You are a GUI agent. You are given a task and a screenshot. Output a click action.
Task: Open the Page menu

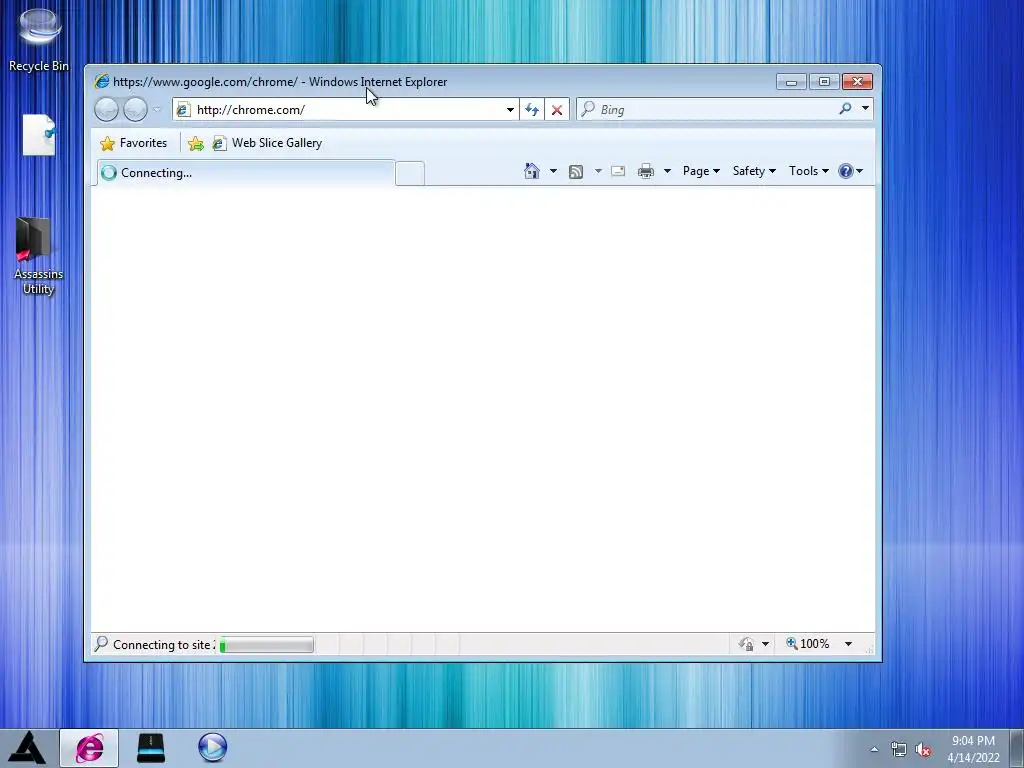click(701, 171)
